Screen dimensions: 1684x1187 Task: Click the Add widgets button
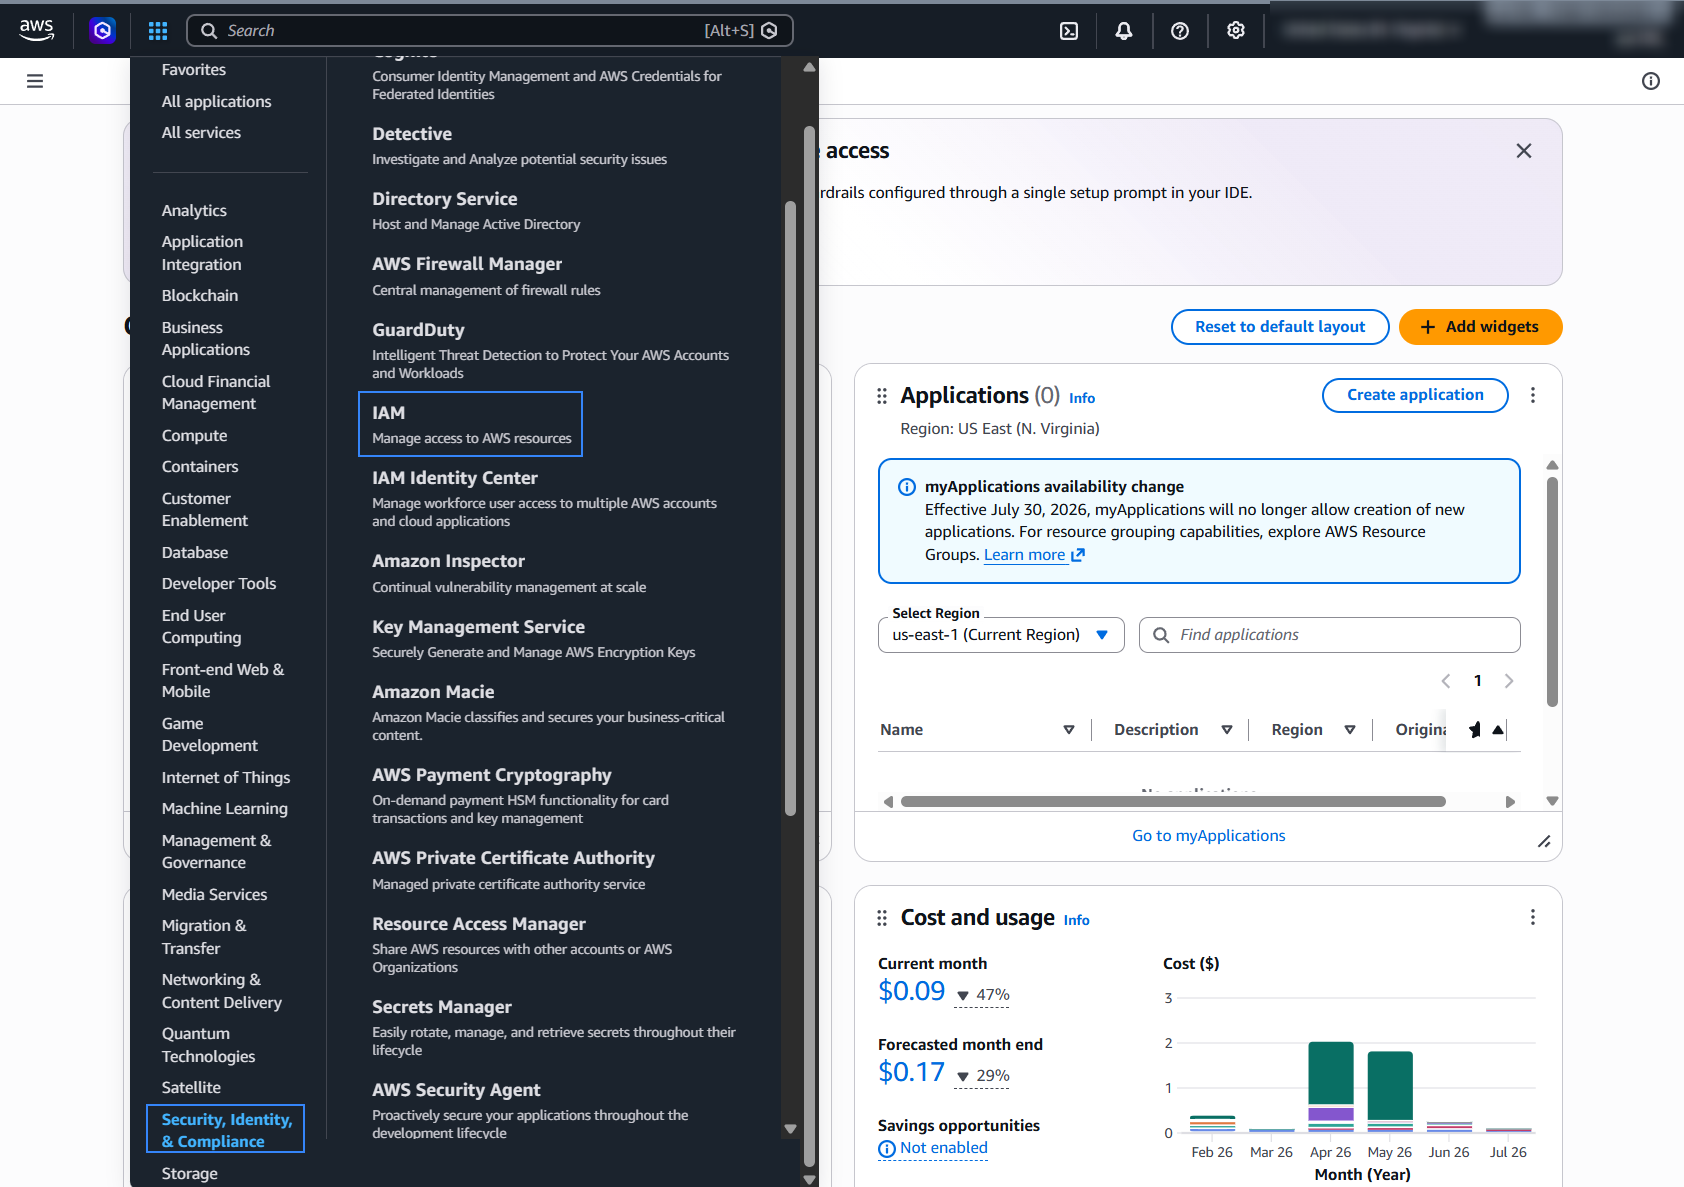(1480, 327)
